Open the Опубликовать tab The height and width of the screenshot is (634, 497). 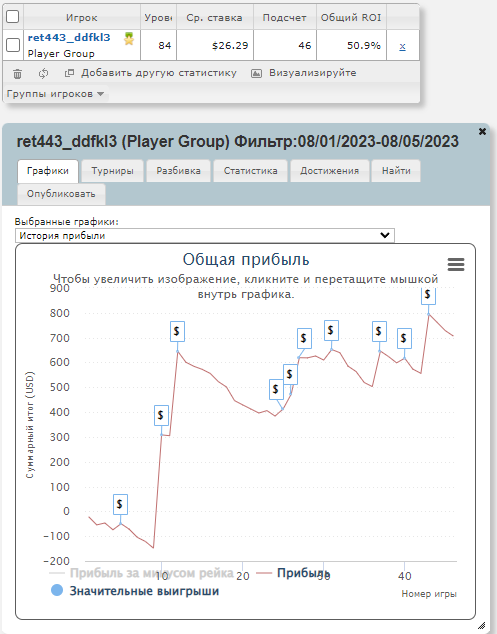61,194
